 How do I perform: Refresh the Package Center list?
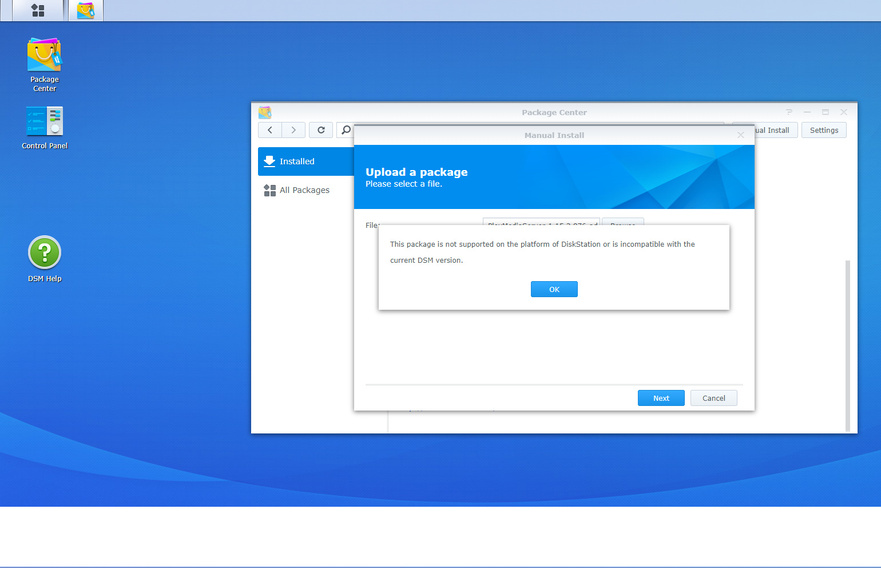tap(321, 130)
